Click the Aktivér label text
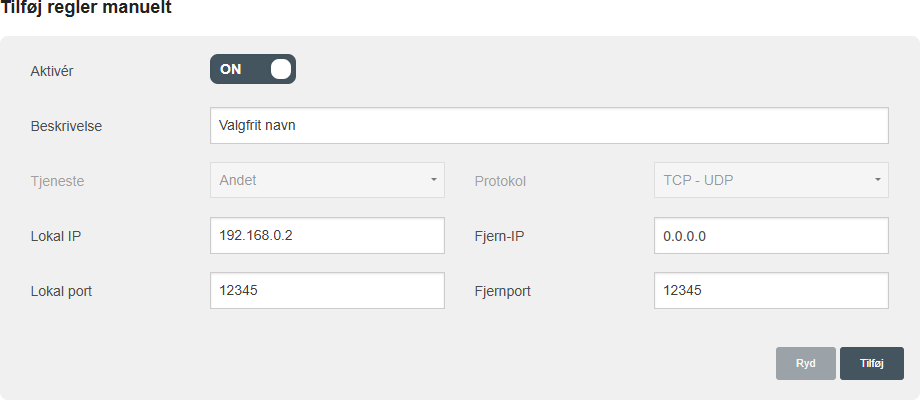Viewport: 920px width, 400px height. coord(53,71)
